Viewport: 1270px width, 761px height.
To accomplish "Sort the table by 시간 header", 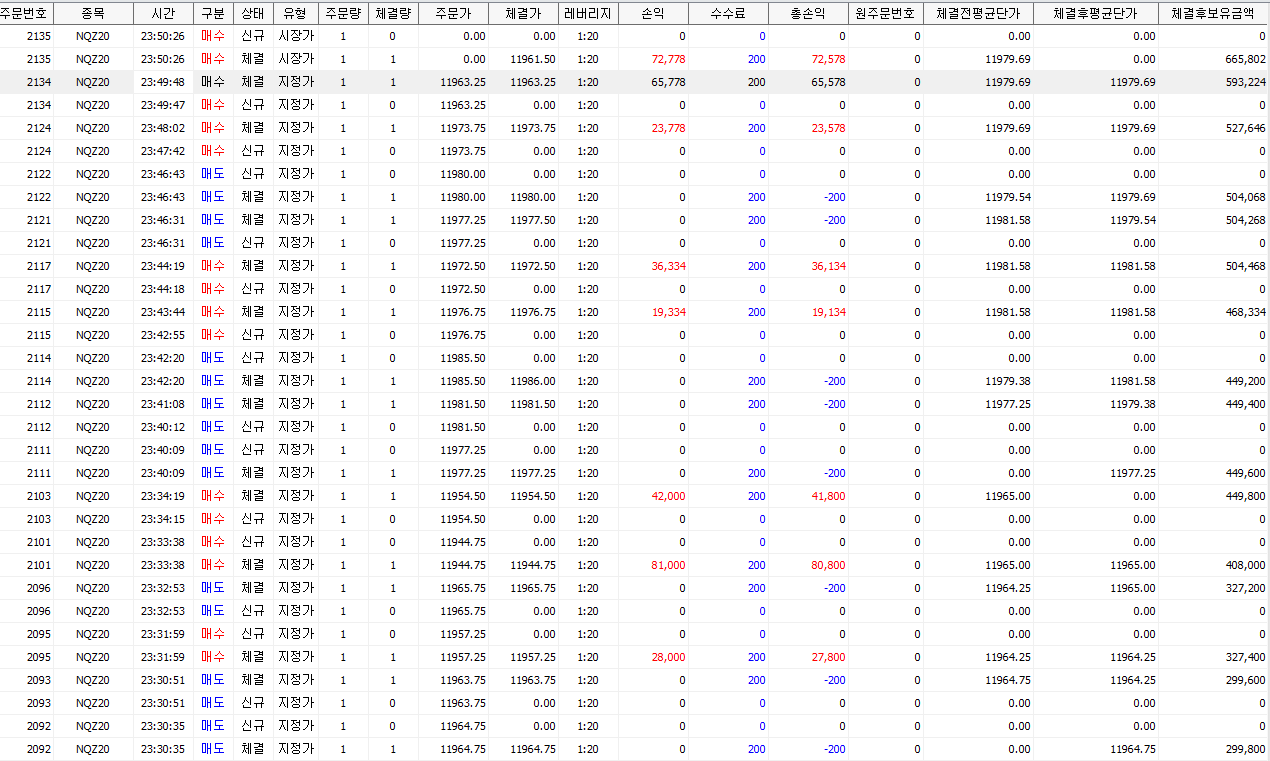I will point(162,13).
